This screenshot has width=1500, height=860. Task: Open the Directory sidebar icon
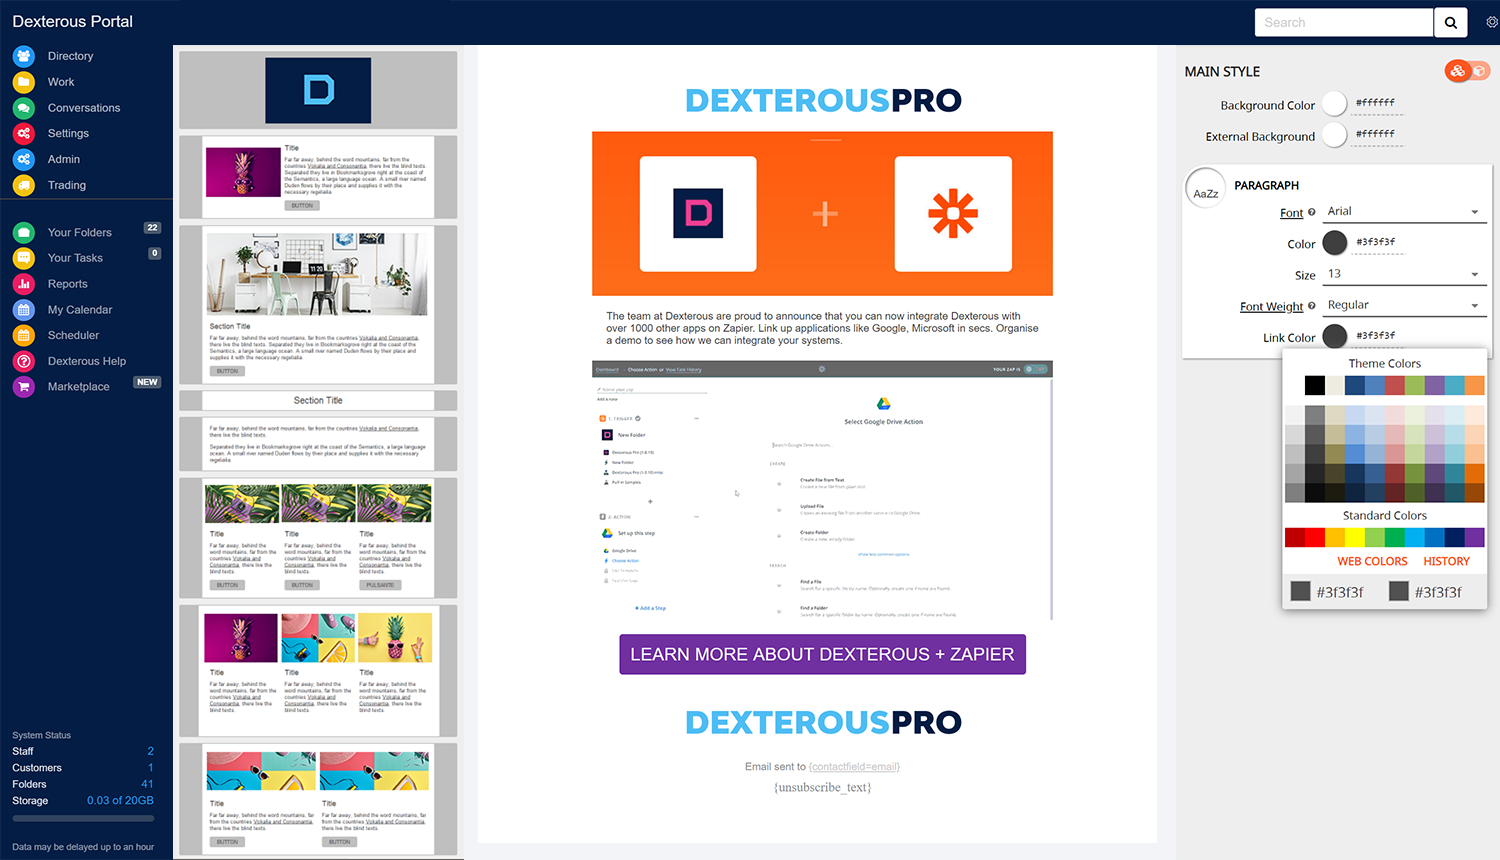click(x=24, y=56)
